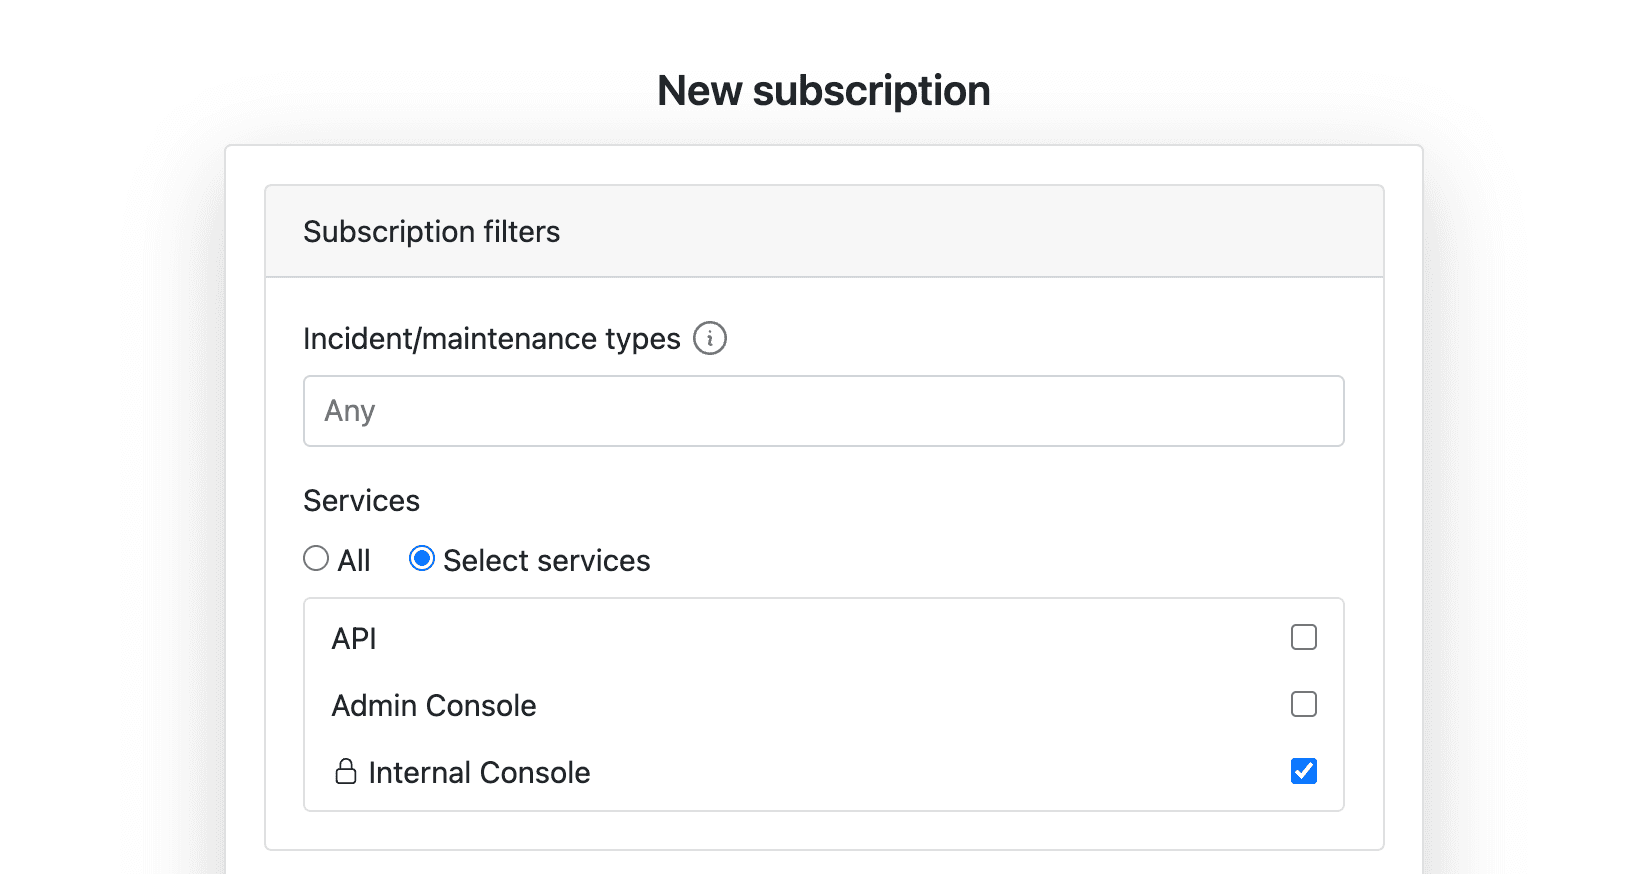Click the Admin Console row label
Image resolution: width=1644 pixels, height=874 pixels.
[434, 705]
